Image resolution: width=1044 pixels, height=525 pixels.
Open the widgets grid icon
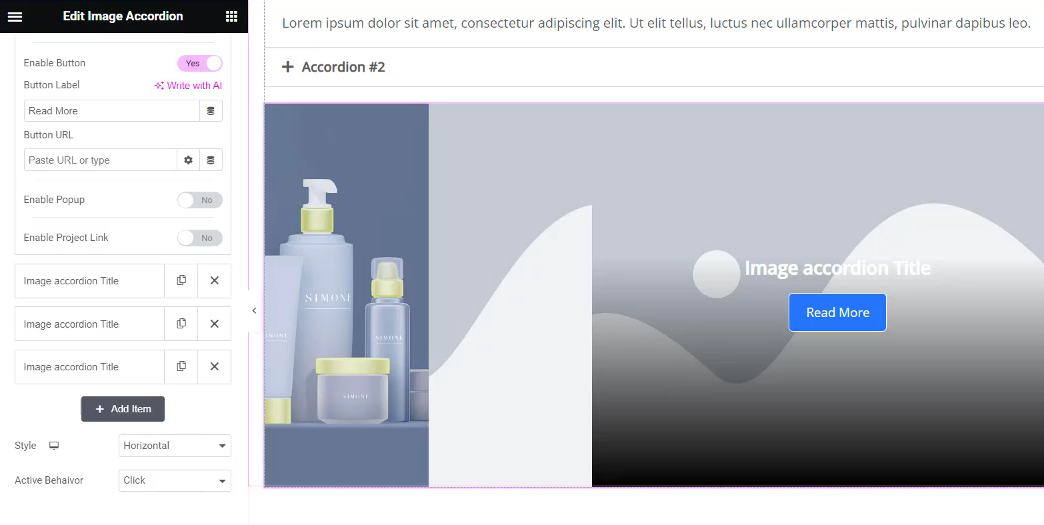point(231,17)
